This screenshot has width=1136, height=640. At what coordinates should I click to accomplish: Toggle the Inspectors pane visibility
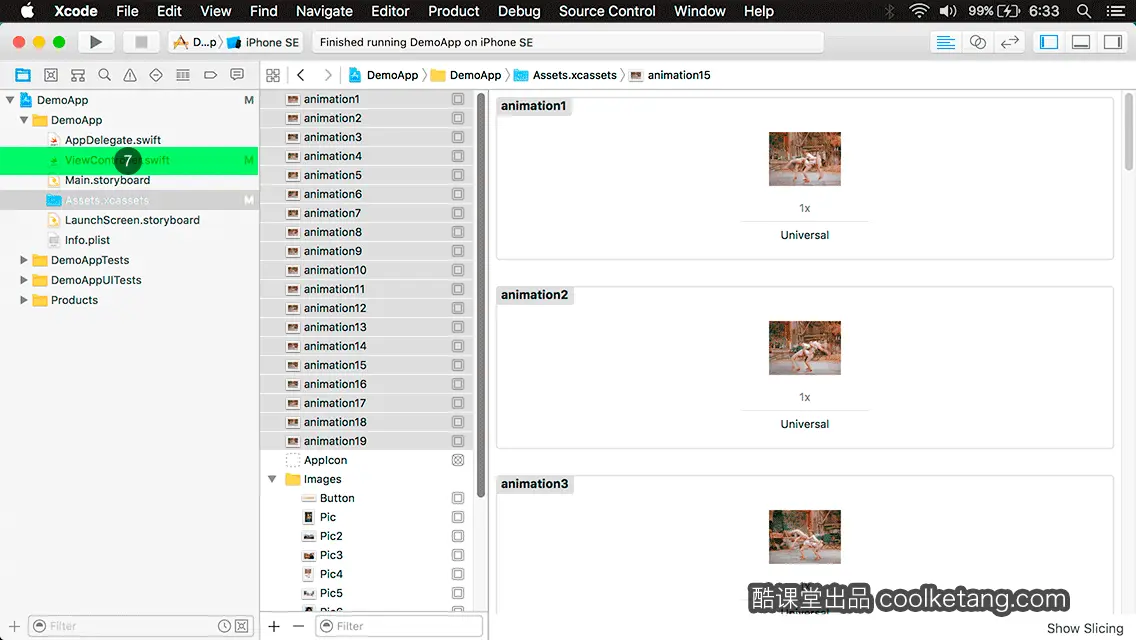1113,42
